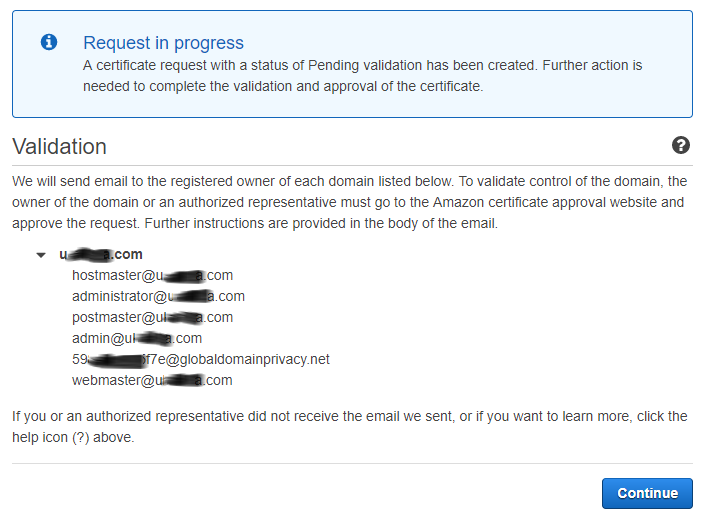Click the "Request in progress" title

click(163, 43)
